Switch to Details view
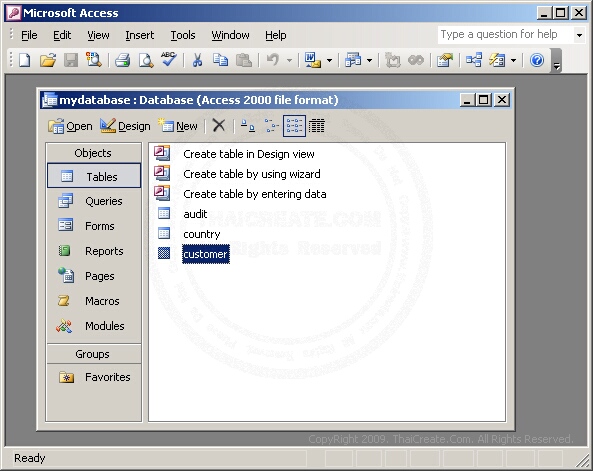The width and height of the screenshot is (593, 471). click(x=317, y=126)
